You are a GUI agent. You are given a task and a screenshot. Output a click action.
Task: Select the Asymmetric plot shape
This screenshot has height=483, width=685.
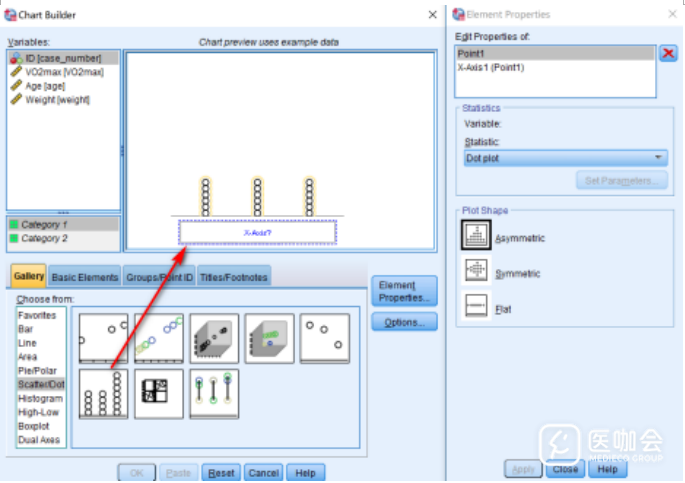(x=476, y=237)
